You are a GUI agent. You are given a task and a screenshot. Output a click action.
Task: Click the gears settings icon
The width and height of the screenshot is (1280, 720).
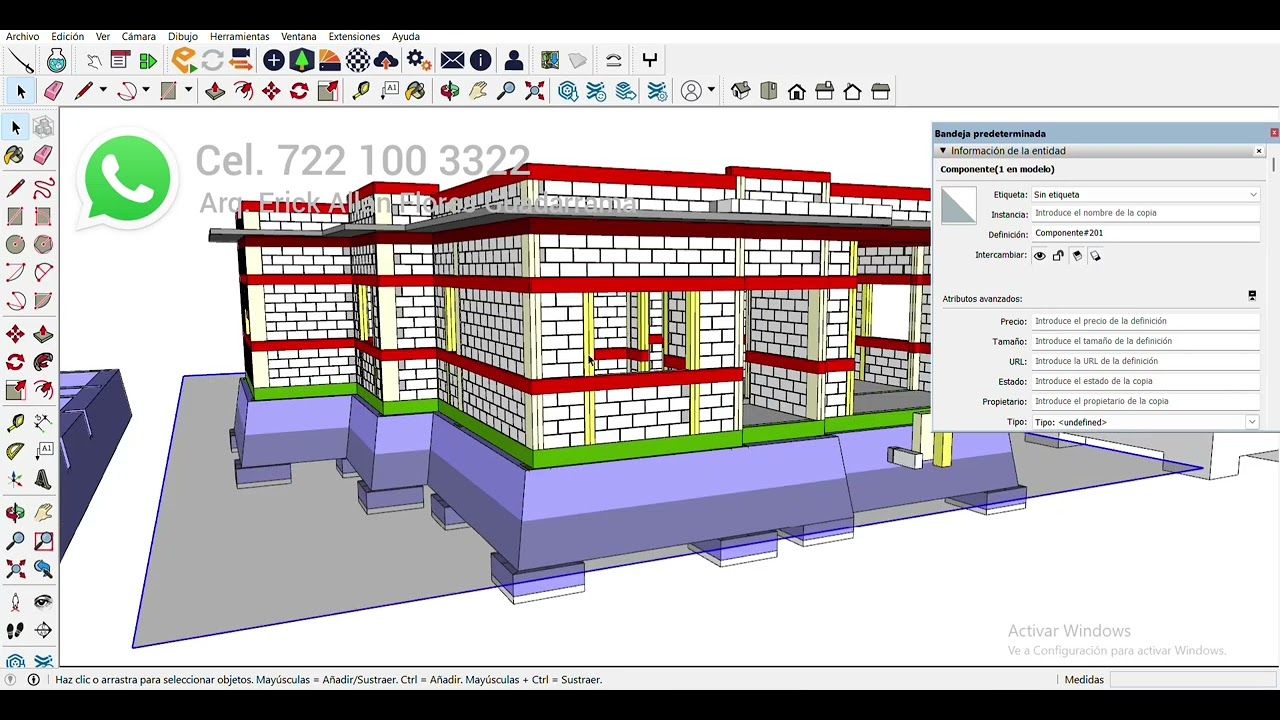pos(419,60)
